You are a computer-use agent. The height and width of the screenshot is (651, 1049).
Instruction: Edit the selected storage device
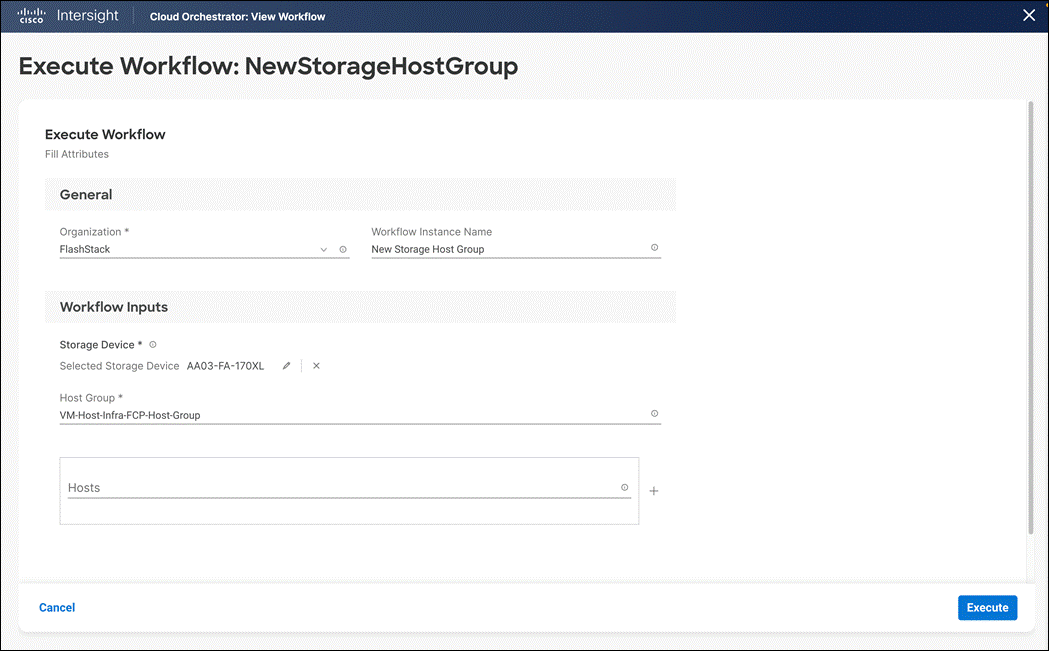point(286,366)
